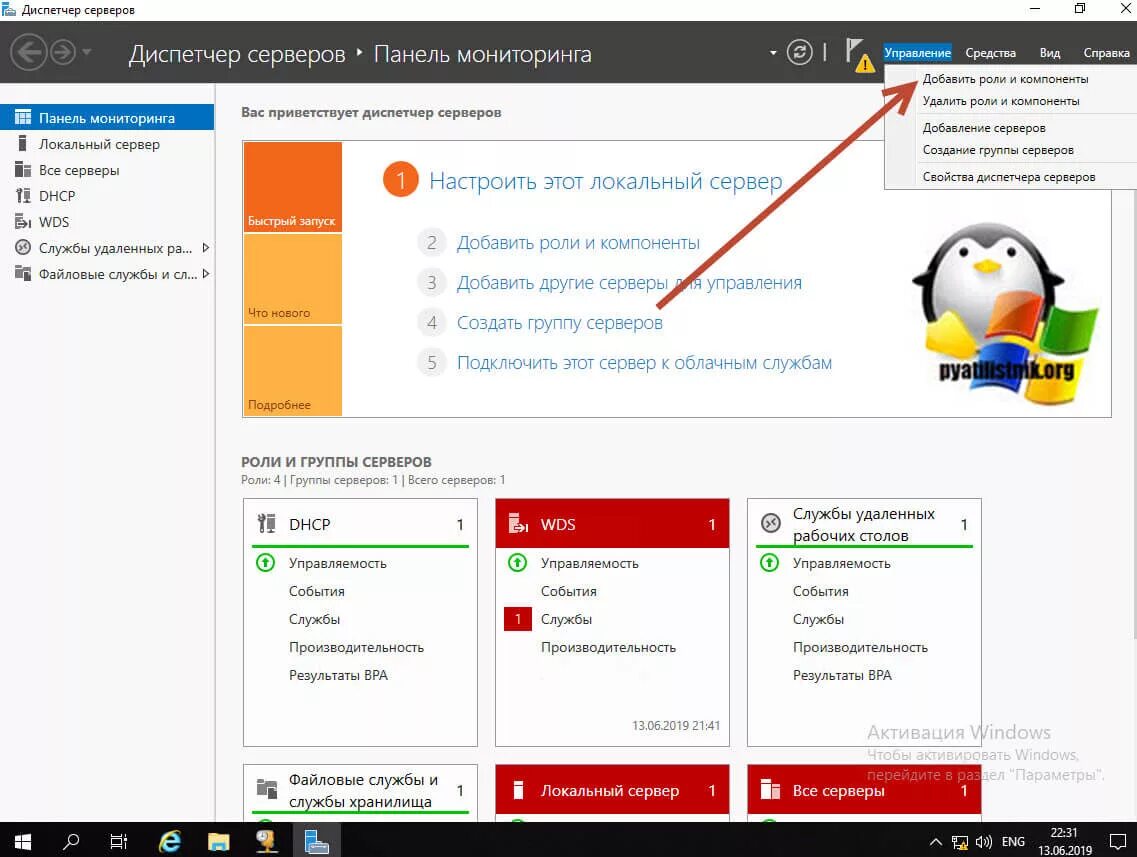Click the refresh icon in header
The image size is (1137, 857).
pos(799,52)
